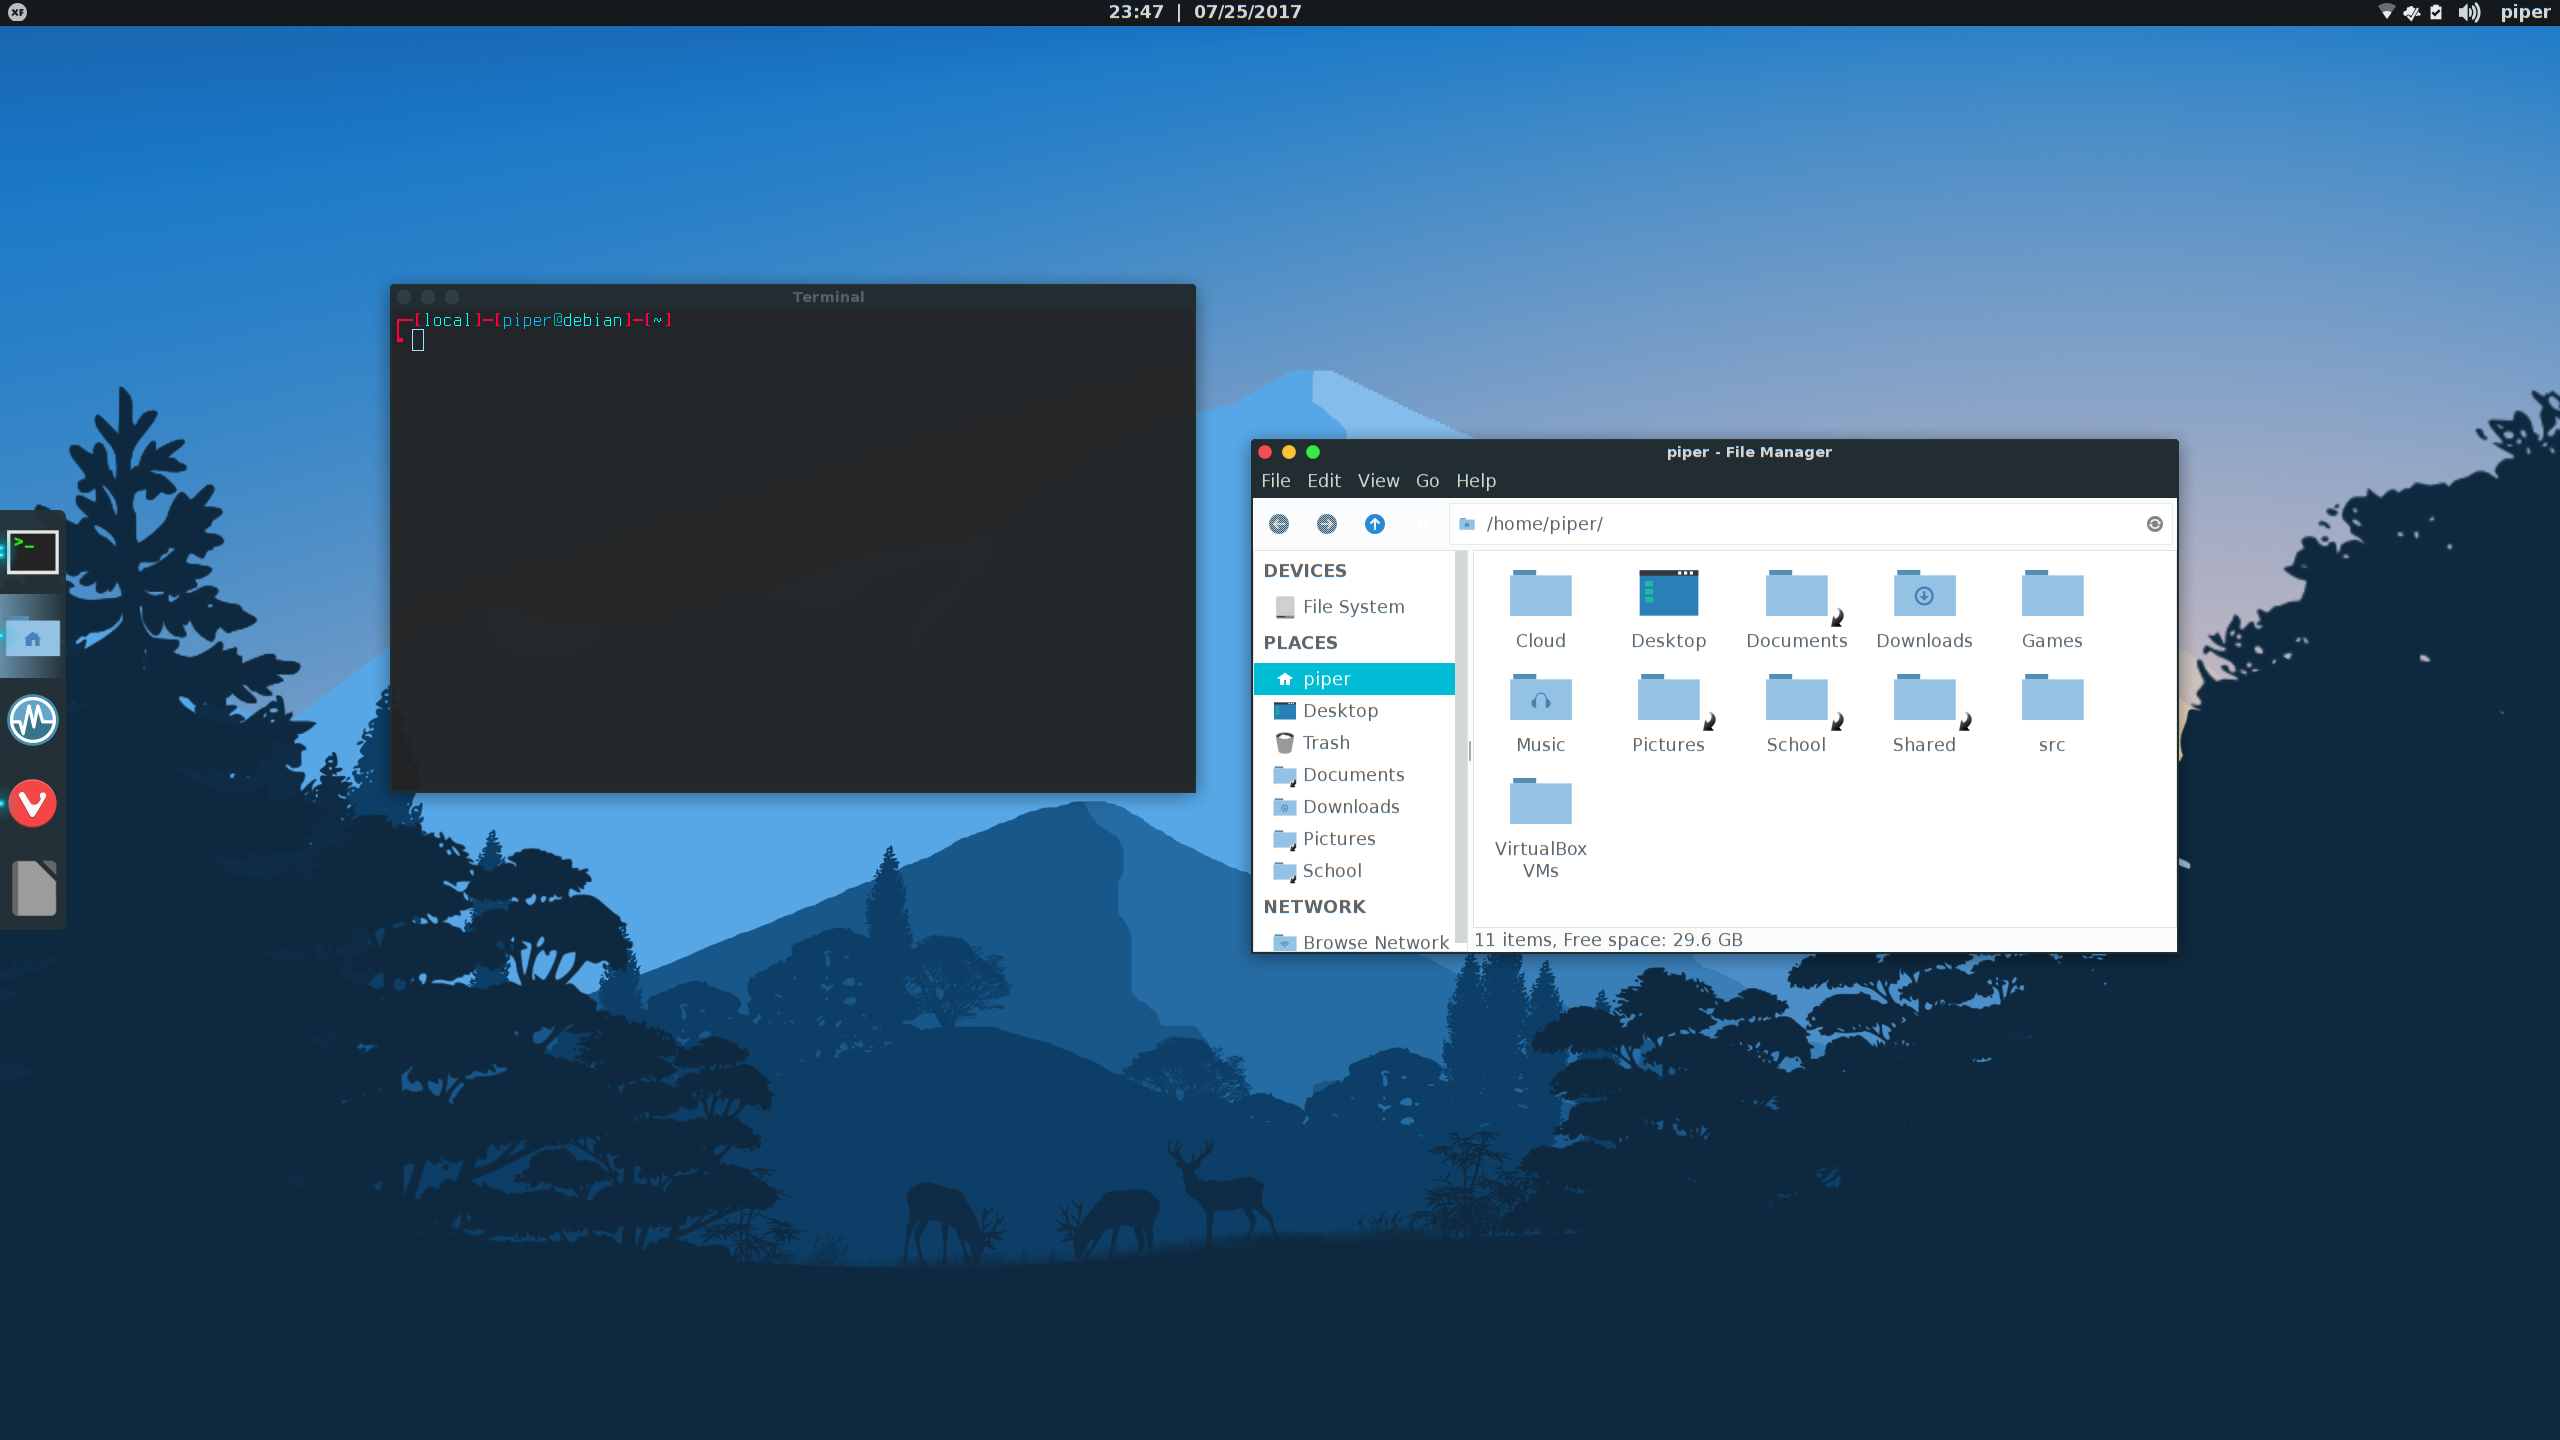Click the volume icon in top panel
This screenshot has height=1440, width=2560.
[x=2469, y=12]
